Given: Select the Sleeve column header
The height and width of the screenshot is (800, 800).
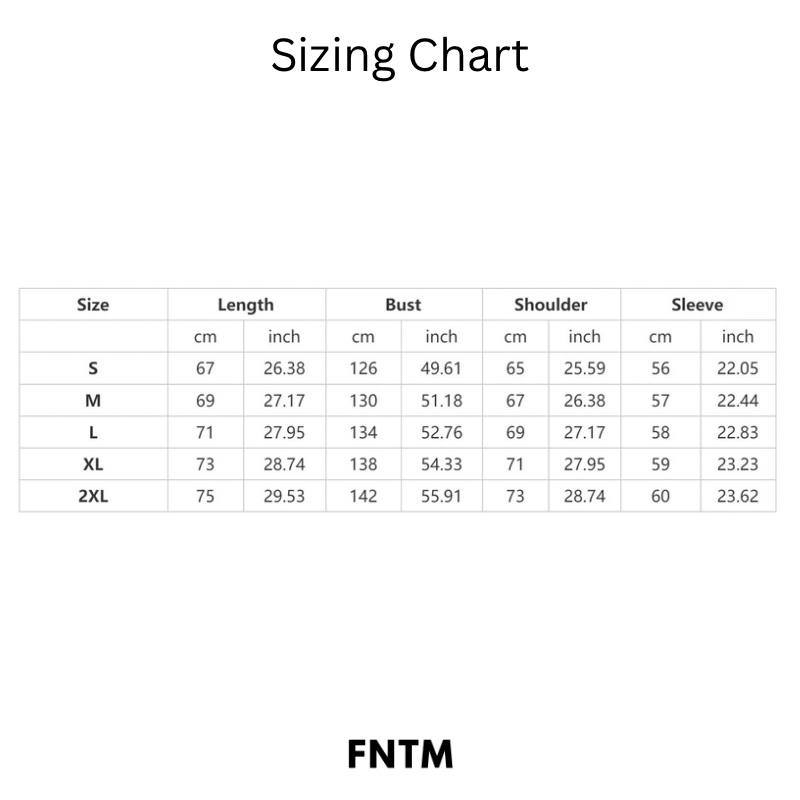Looking at the screenshot, I should [697, 304].
